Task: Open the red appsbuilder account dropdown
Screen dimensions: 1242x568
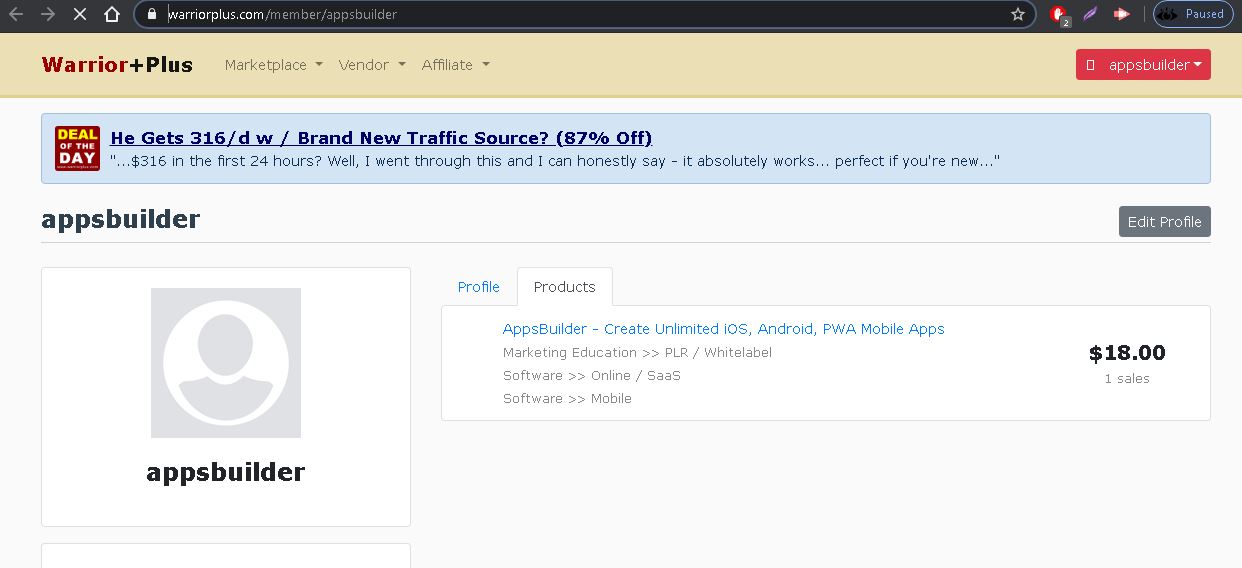Action: click(1143, 65)
